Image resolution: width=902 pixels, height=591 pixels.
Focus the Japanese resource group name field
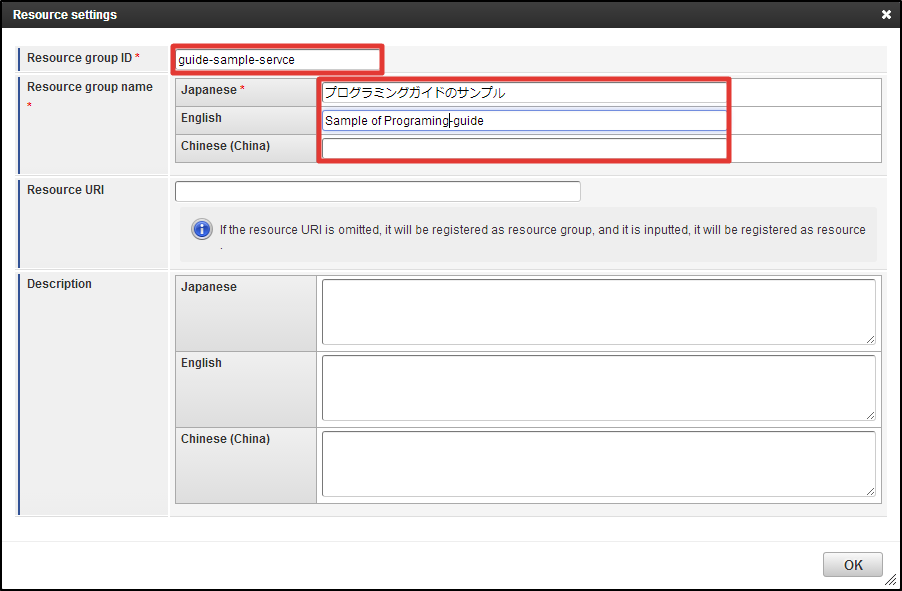pos(524,93)
